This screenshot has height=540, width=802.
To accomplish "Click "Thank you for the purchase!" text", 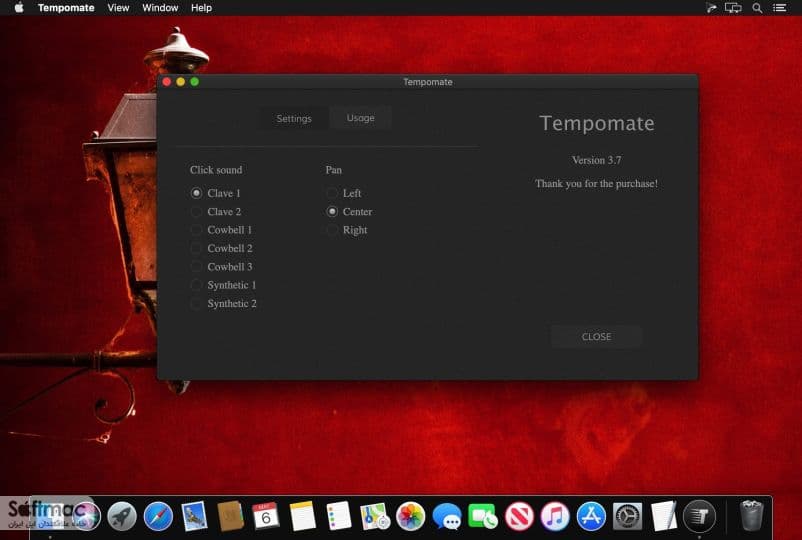I will [x=596, y=184].
